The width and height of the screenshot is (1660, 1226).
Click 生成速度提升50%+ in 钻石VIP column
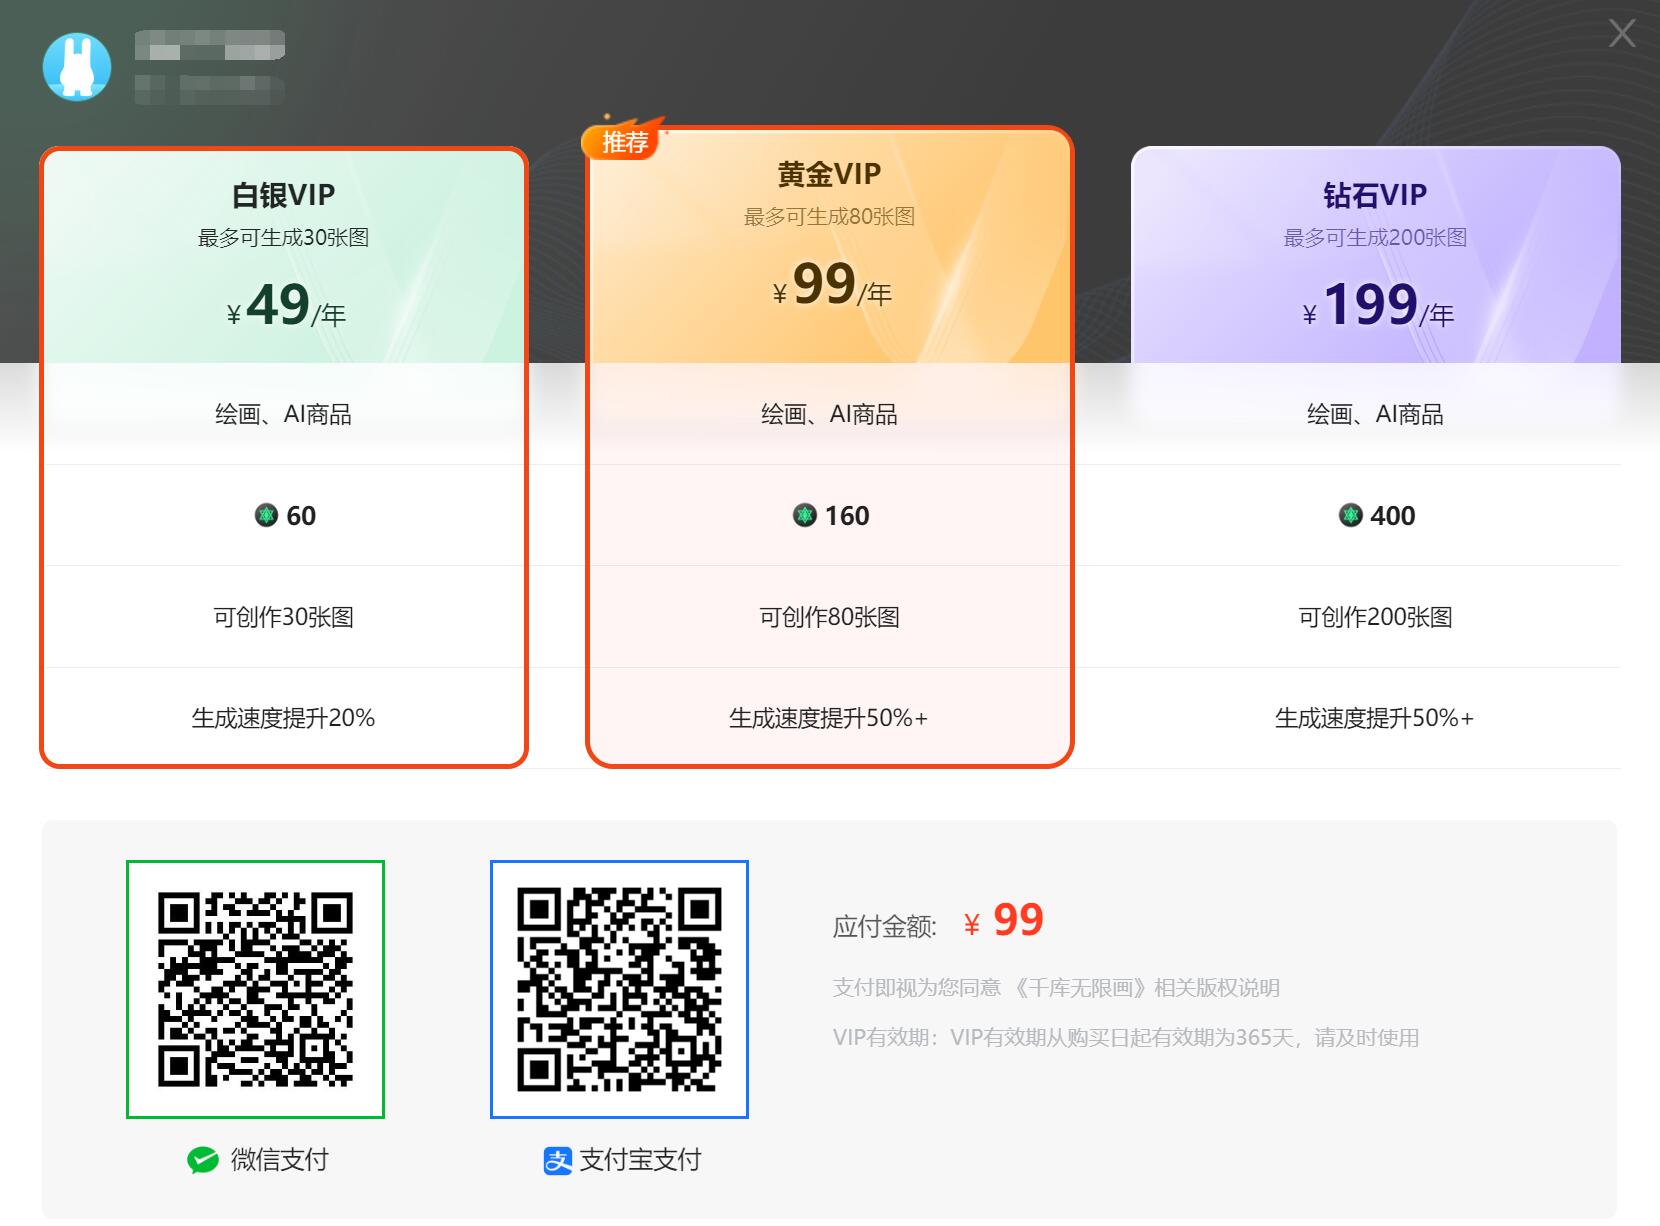(x=1375, y=718)
